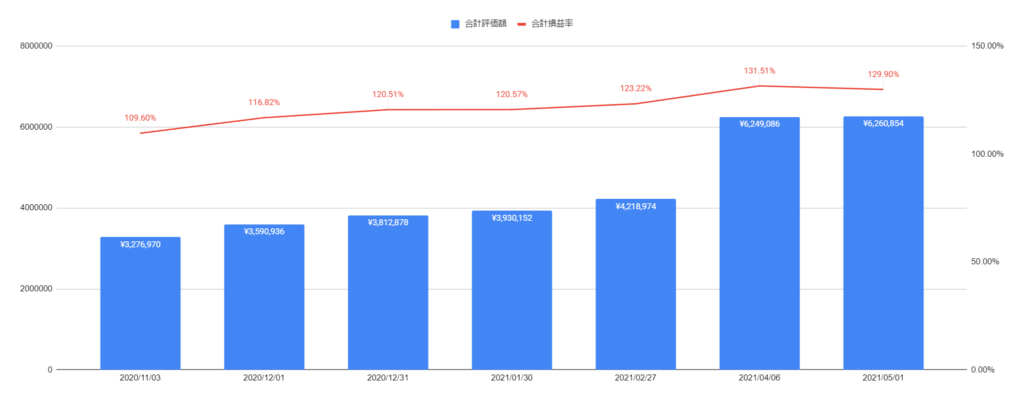Screen dimensions: 1024x402
Task: Click the bar for 2021/01/30
Action: click(x=512, y=290)
